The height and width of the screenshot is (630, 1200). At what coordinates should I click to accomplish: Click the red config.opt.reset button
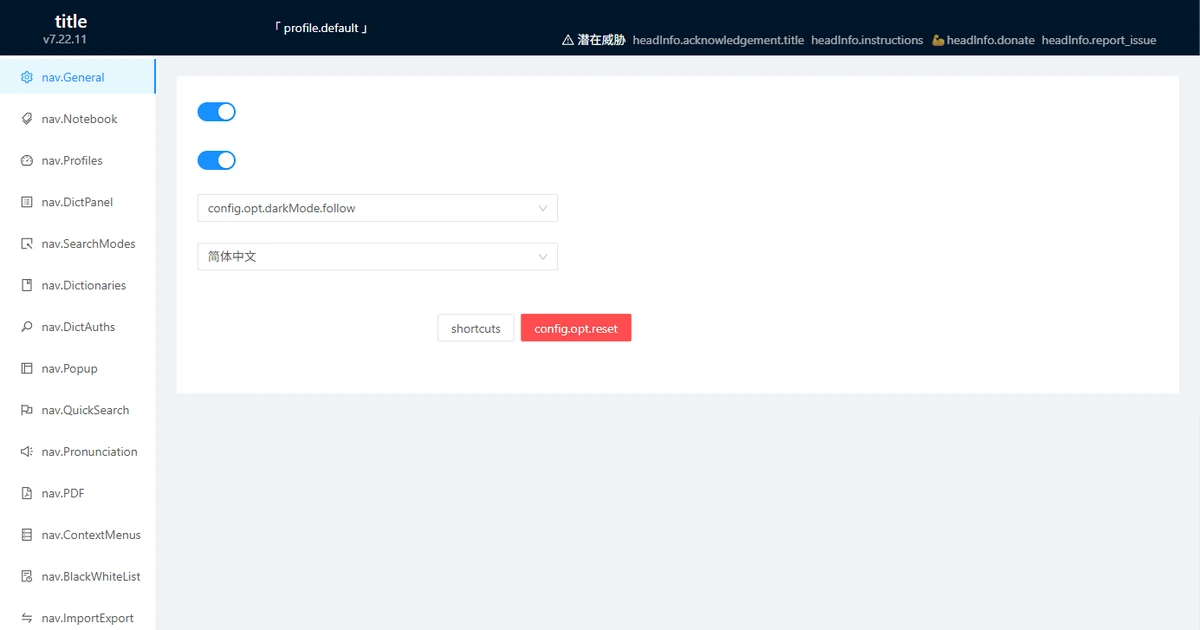coord(576,329)
